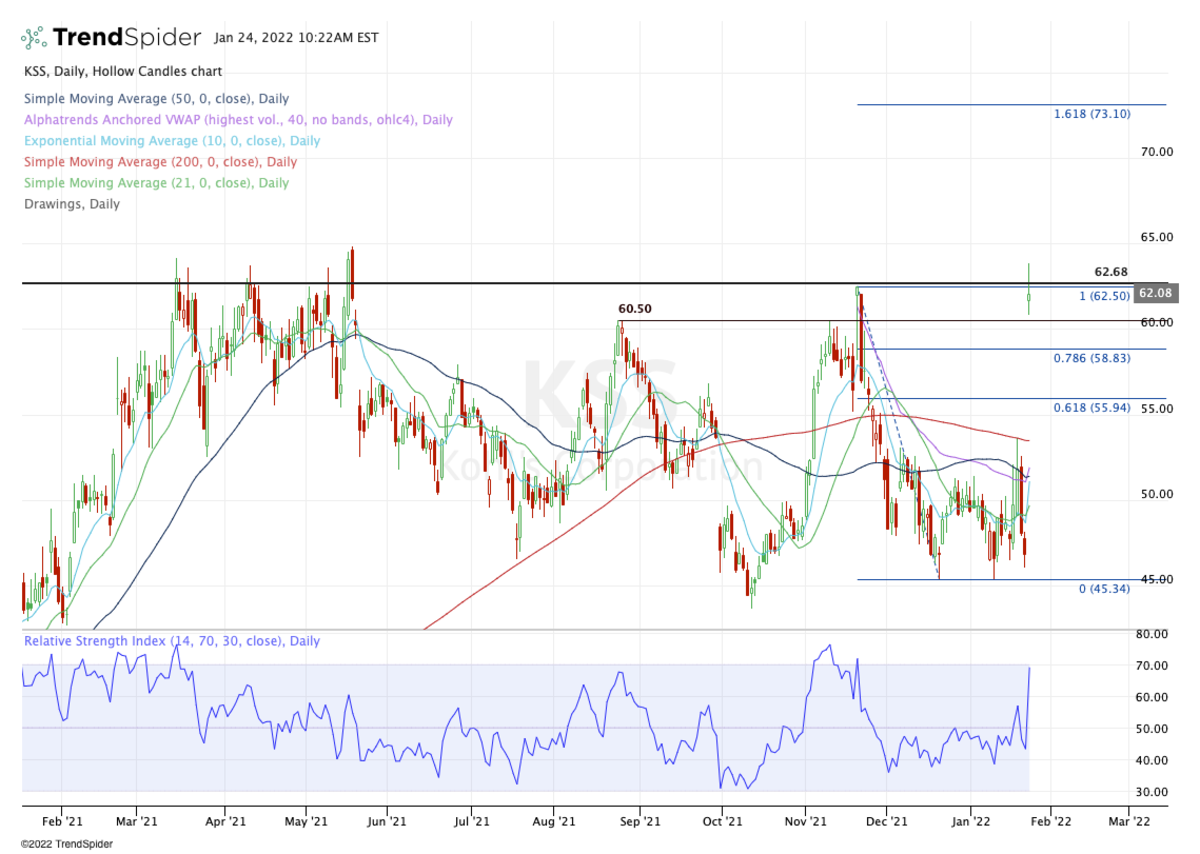Click the 62.08 current price tag

(1154, 293)
